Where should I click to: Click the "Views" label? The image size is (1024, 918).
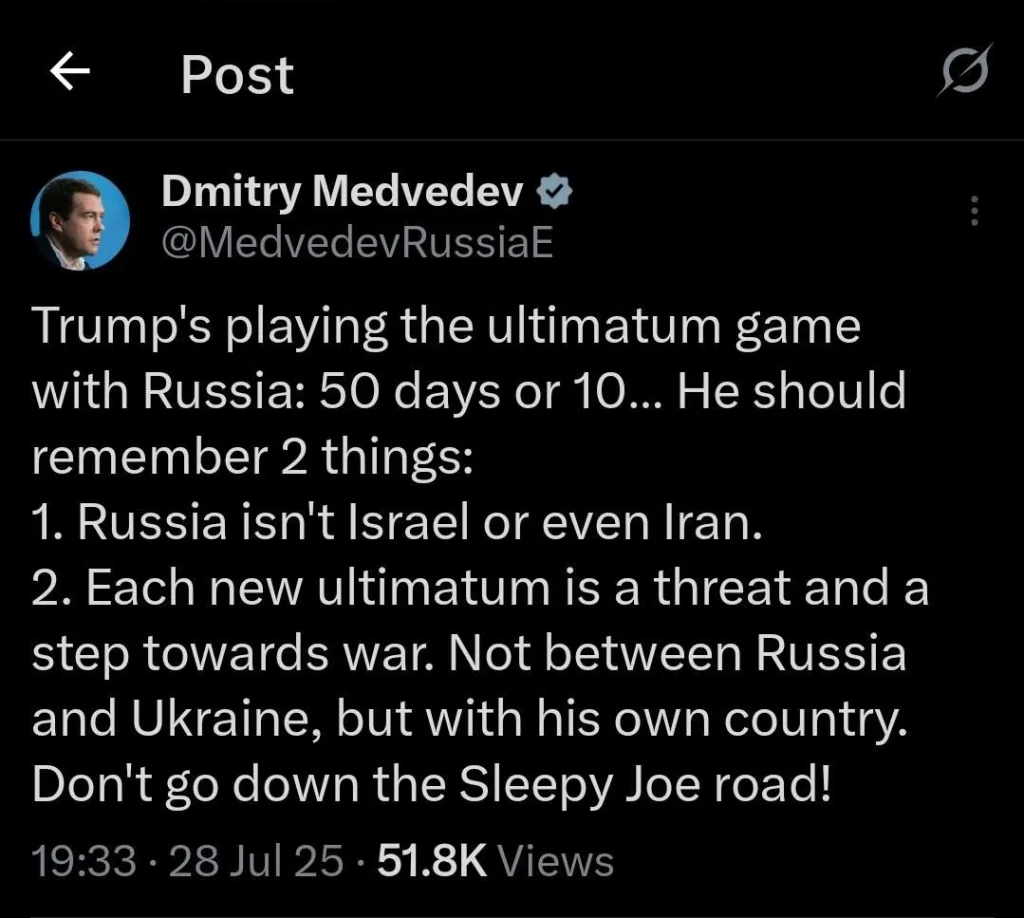coord(555,861)
